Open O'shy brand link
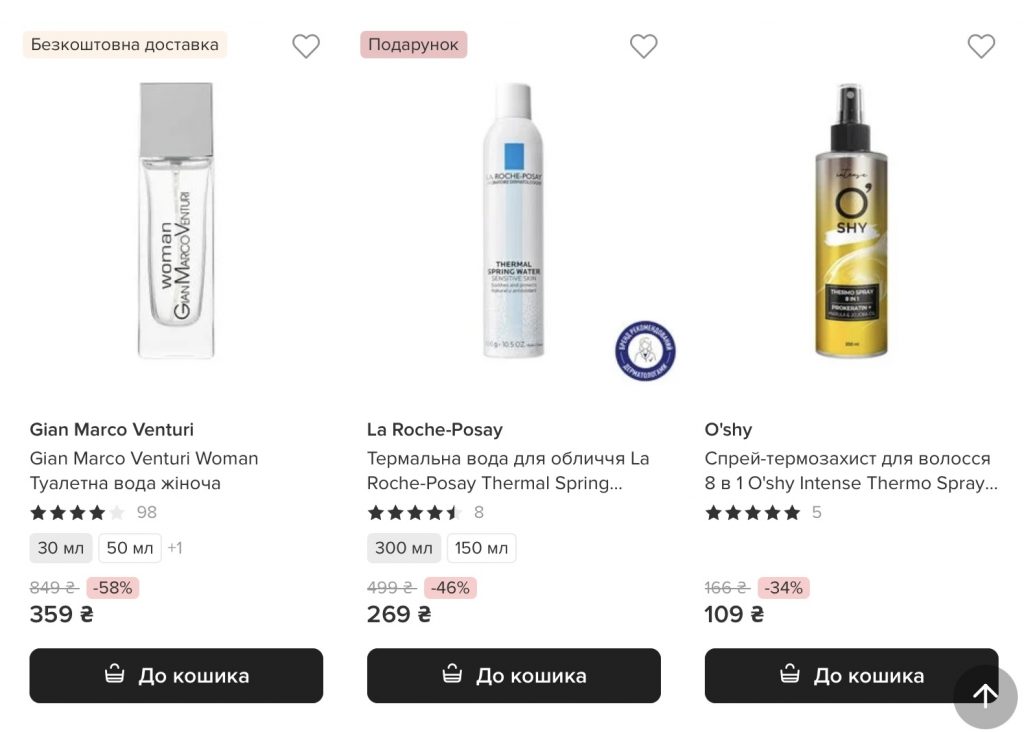Viewport: 1024px width, 732px height. pyautogui.click(x=728, y=430)
